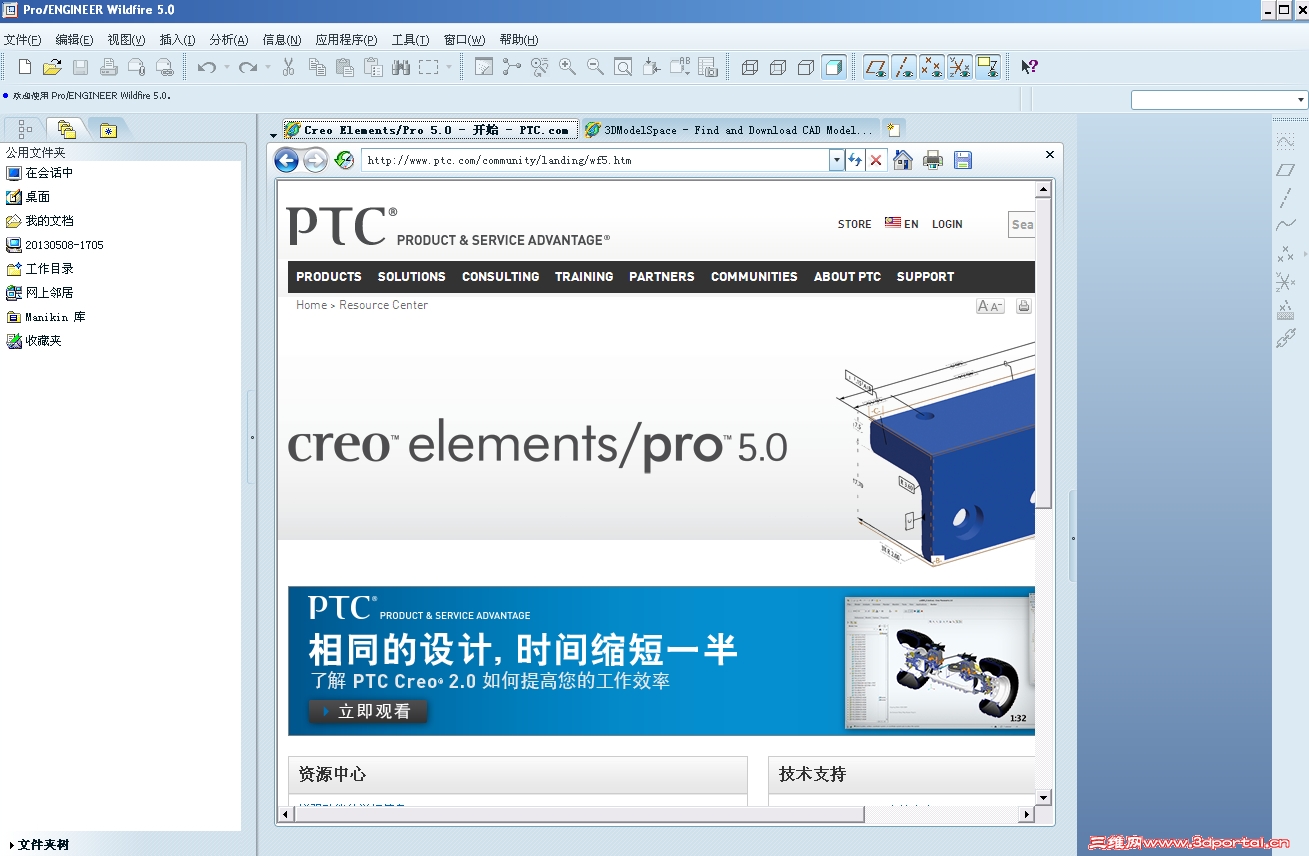Expand the 文件夹树 folder tree section

40,845
